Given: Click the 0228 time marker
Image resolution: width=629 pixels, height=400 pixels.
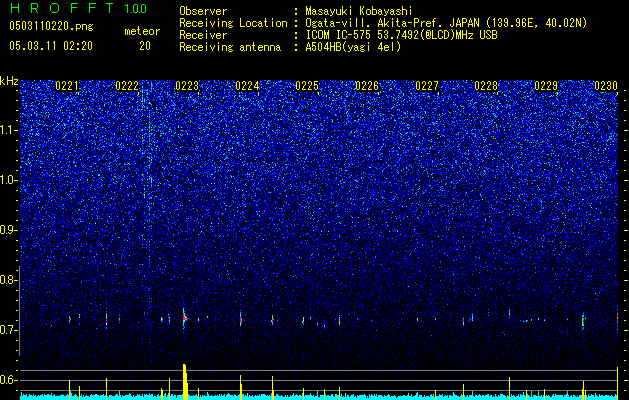Looking at the screenshot, I should click(x=486, y=86).
